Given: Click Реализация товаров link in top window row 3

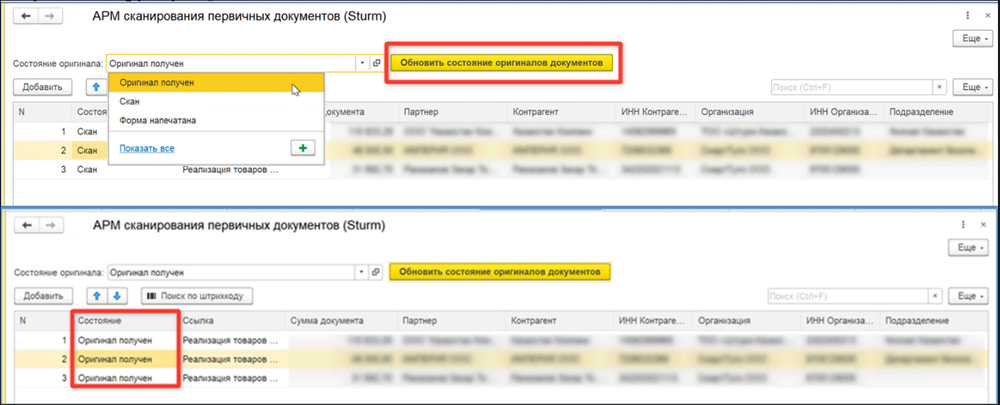Looking at the screenshot, I should click(230, 170).
